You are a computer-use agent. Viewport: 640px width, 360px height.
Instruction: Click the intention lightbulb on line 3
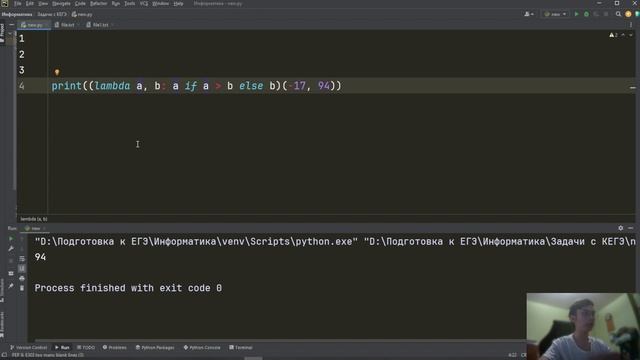pyautogui.click(x=57, y=72)
